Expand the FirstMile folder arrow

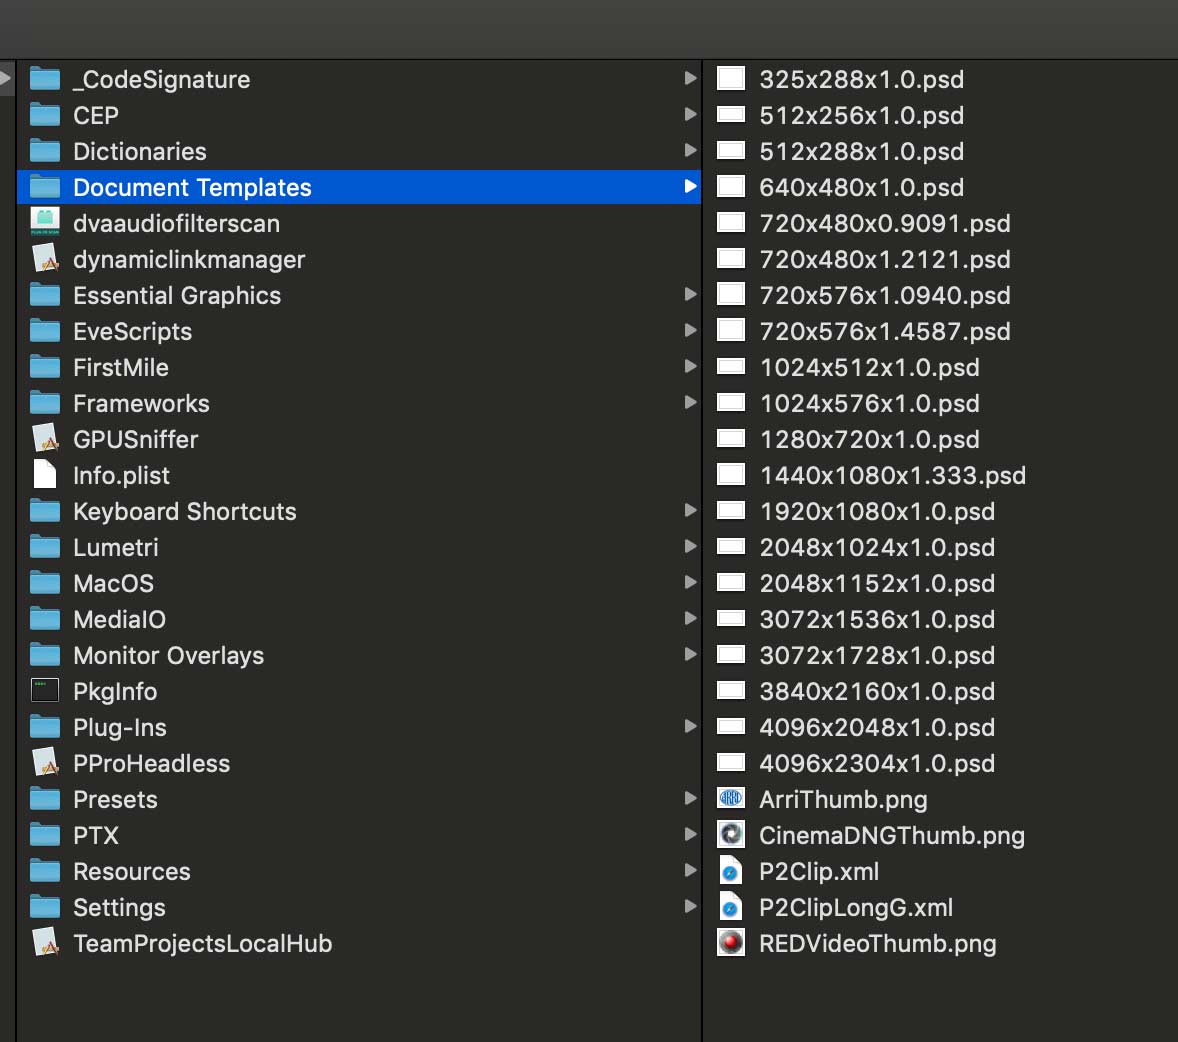(x=690, y=367)
